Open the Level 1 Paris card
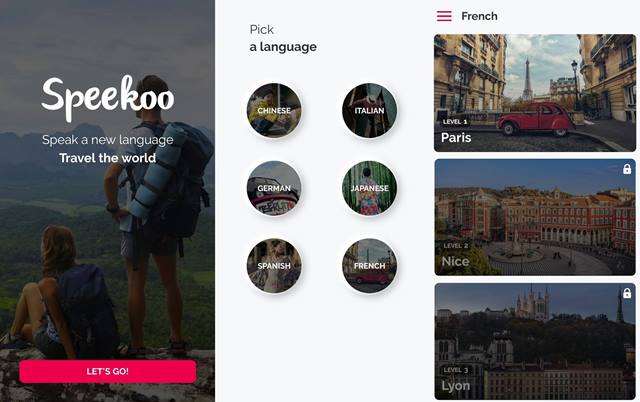Image resolution: width=640 pixels, height=402 pixels. 535,93
